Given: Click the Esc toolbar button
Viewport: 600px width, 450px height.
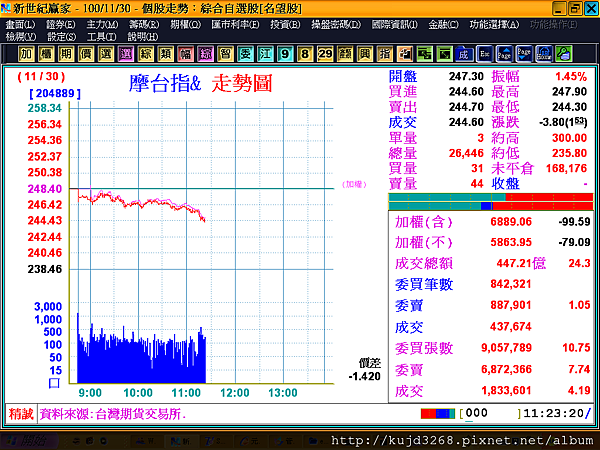Looking at the screenshot, I should (484, 54).
